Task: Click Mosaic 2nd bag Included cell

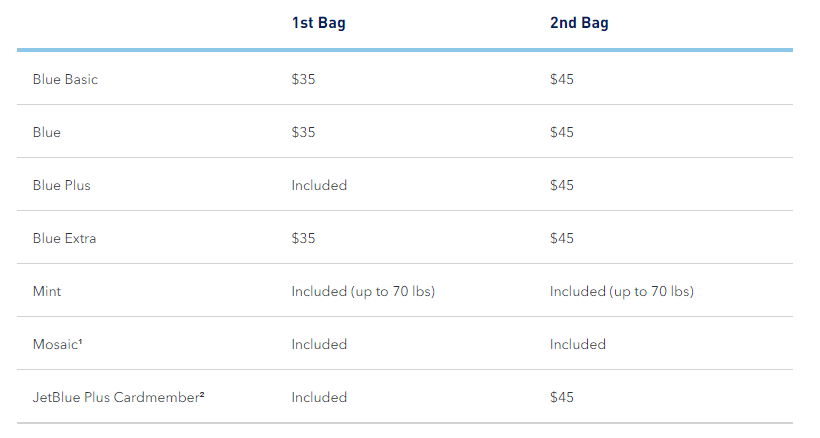Action: tap(577, 344)
